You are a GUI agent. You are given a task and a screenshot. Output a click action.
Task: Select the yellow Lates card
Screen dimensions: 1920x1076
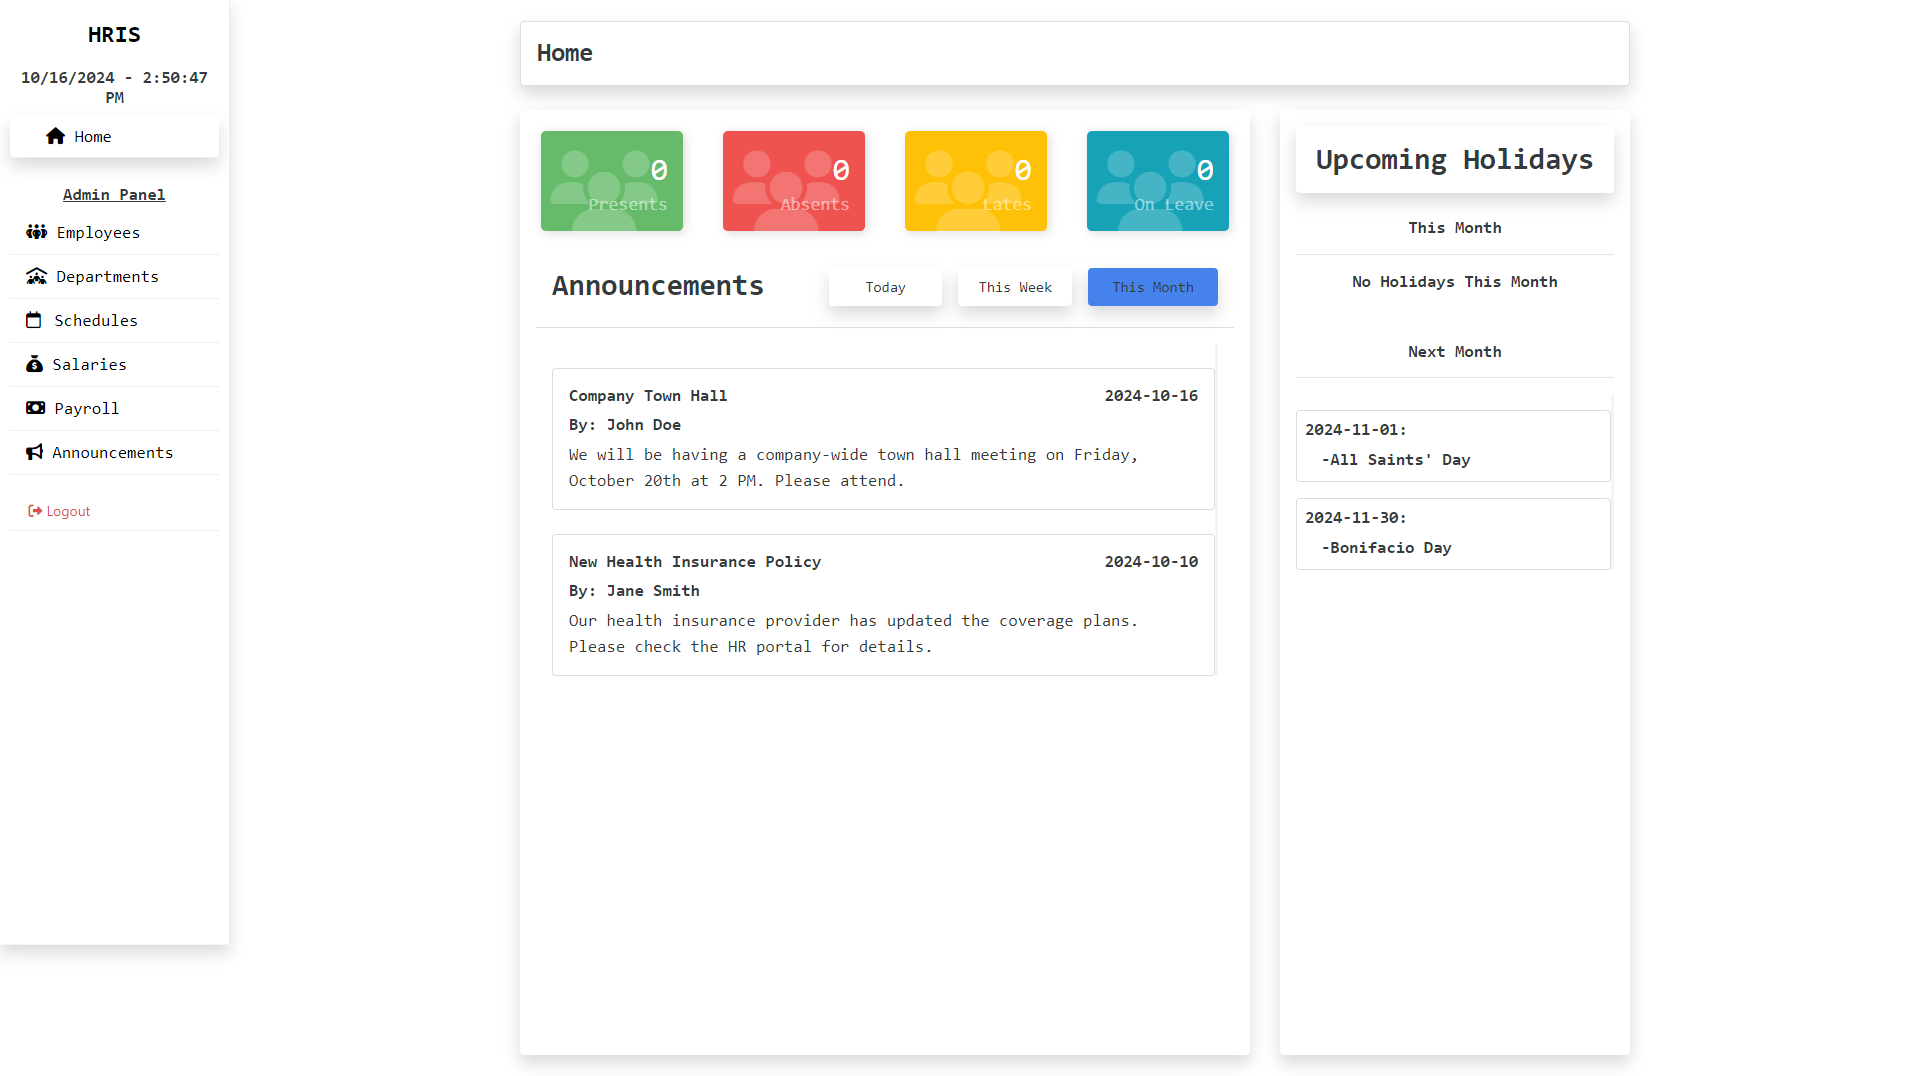coord(976,181)
